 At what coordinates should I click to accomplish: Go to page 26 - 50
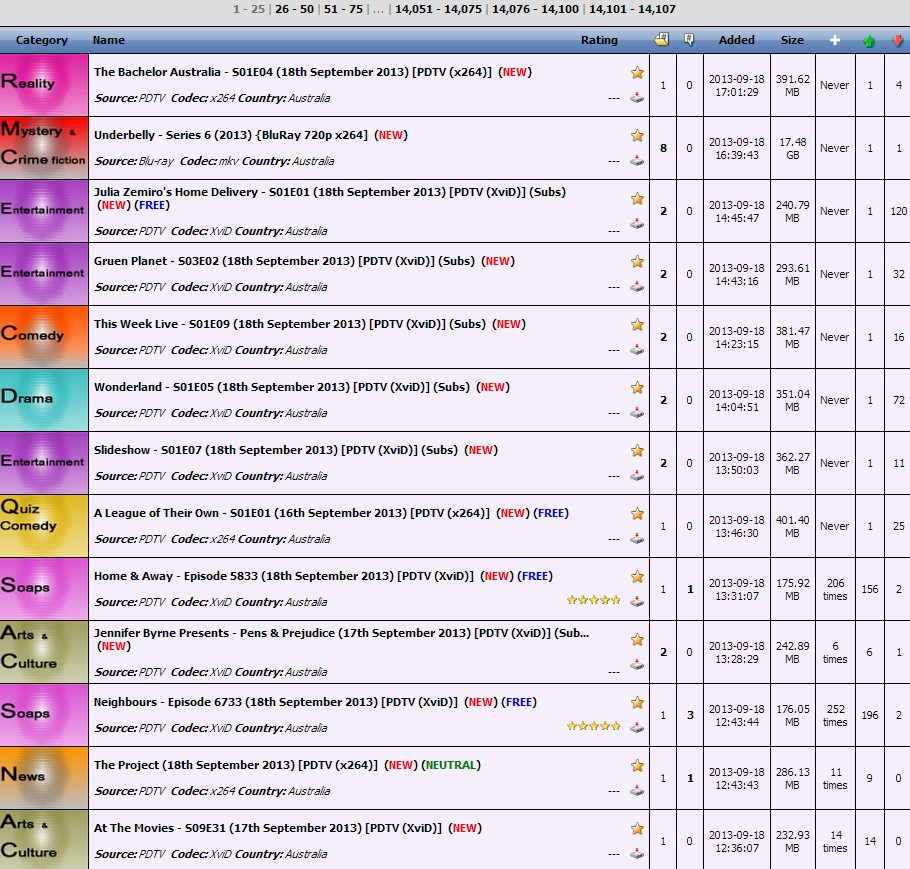coord(294,9)
